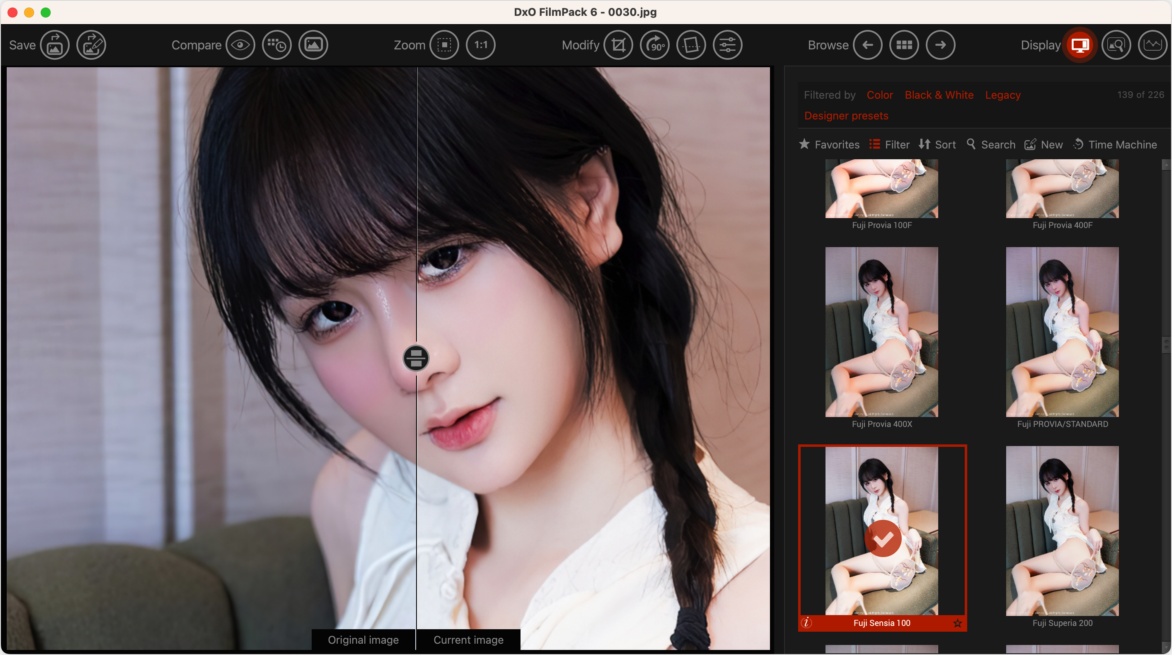This screenshot has width=1172, height=655.
Task: Apply the Fuji Provia 100F preset
Action: tap(881, 190)
